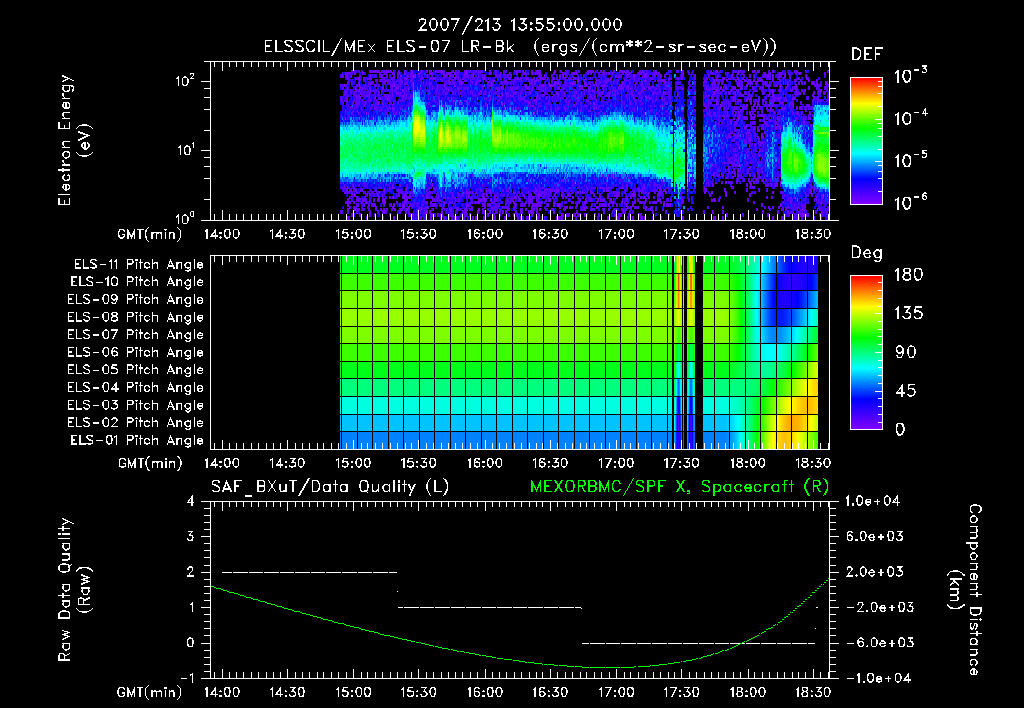Select the ELS-10 Pitch Angle row label
1024x708 pixels.
coord(137,282)
